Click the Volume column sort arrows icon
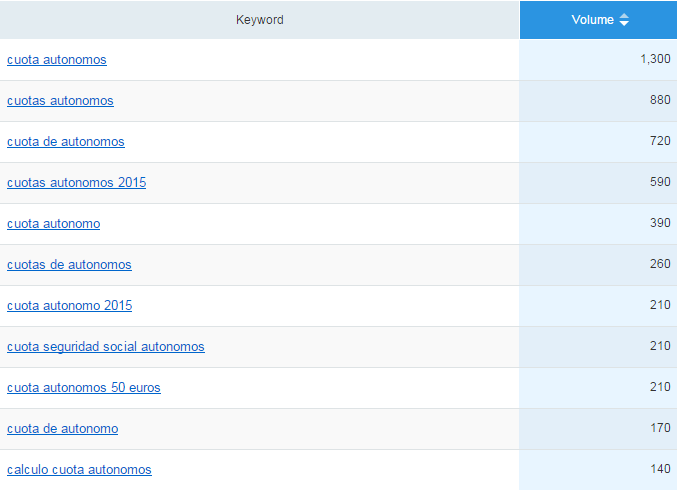The width and height of the screenshot is (677, 490). [x=624, y=20]
